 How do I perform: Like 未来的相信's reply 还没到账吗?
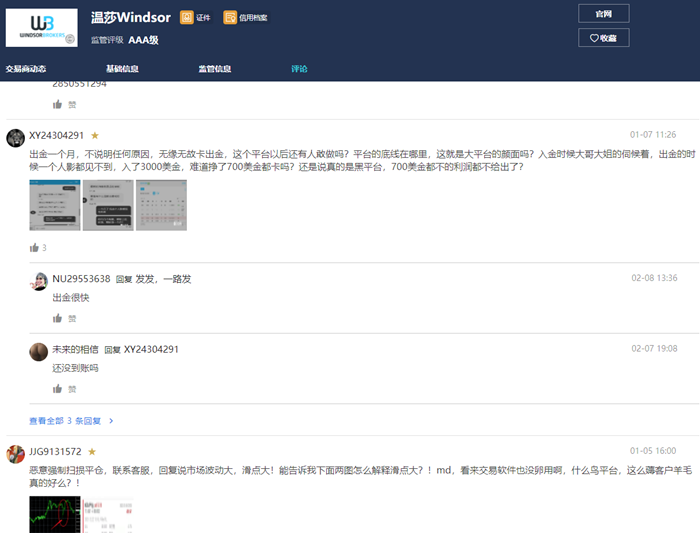coord(57,388)
